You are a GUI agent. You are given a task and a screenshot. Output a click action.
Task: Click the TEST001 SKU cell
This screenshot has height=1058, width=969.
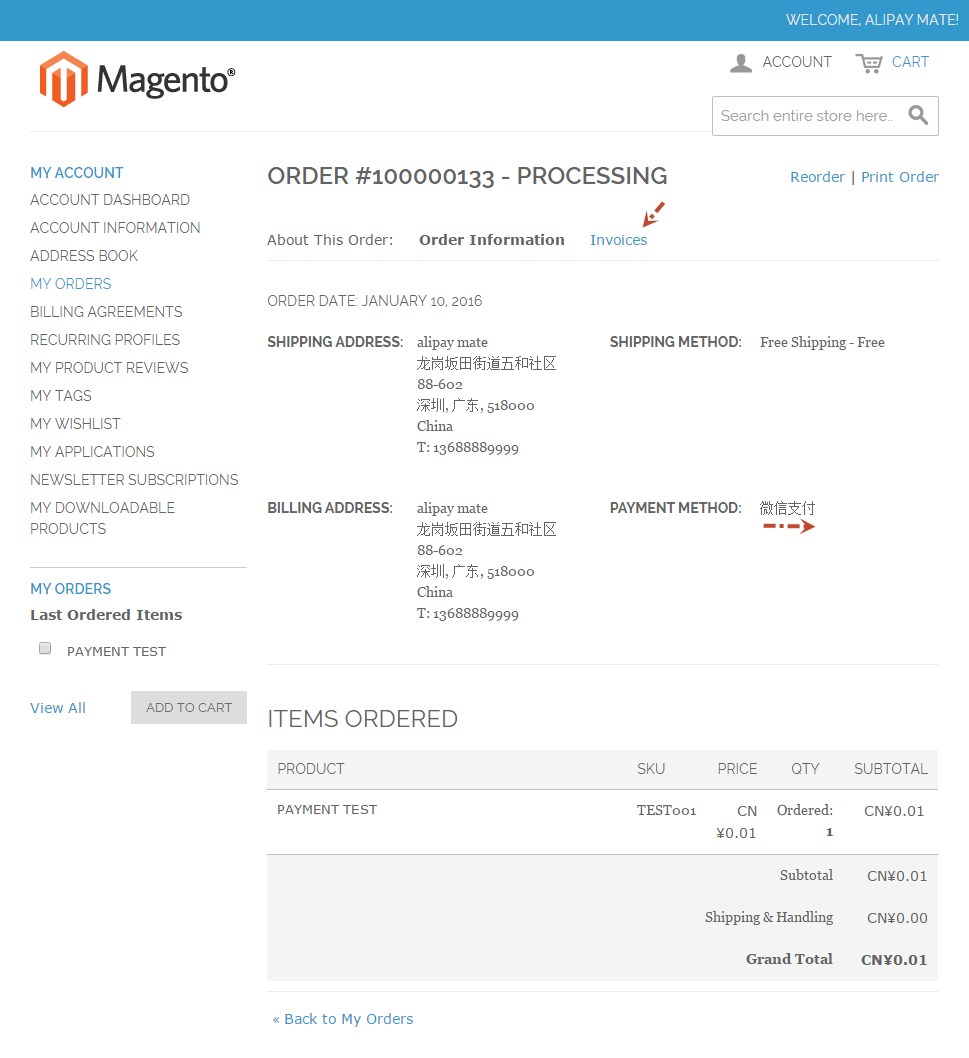(666, 810)
